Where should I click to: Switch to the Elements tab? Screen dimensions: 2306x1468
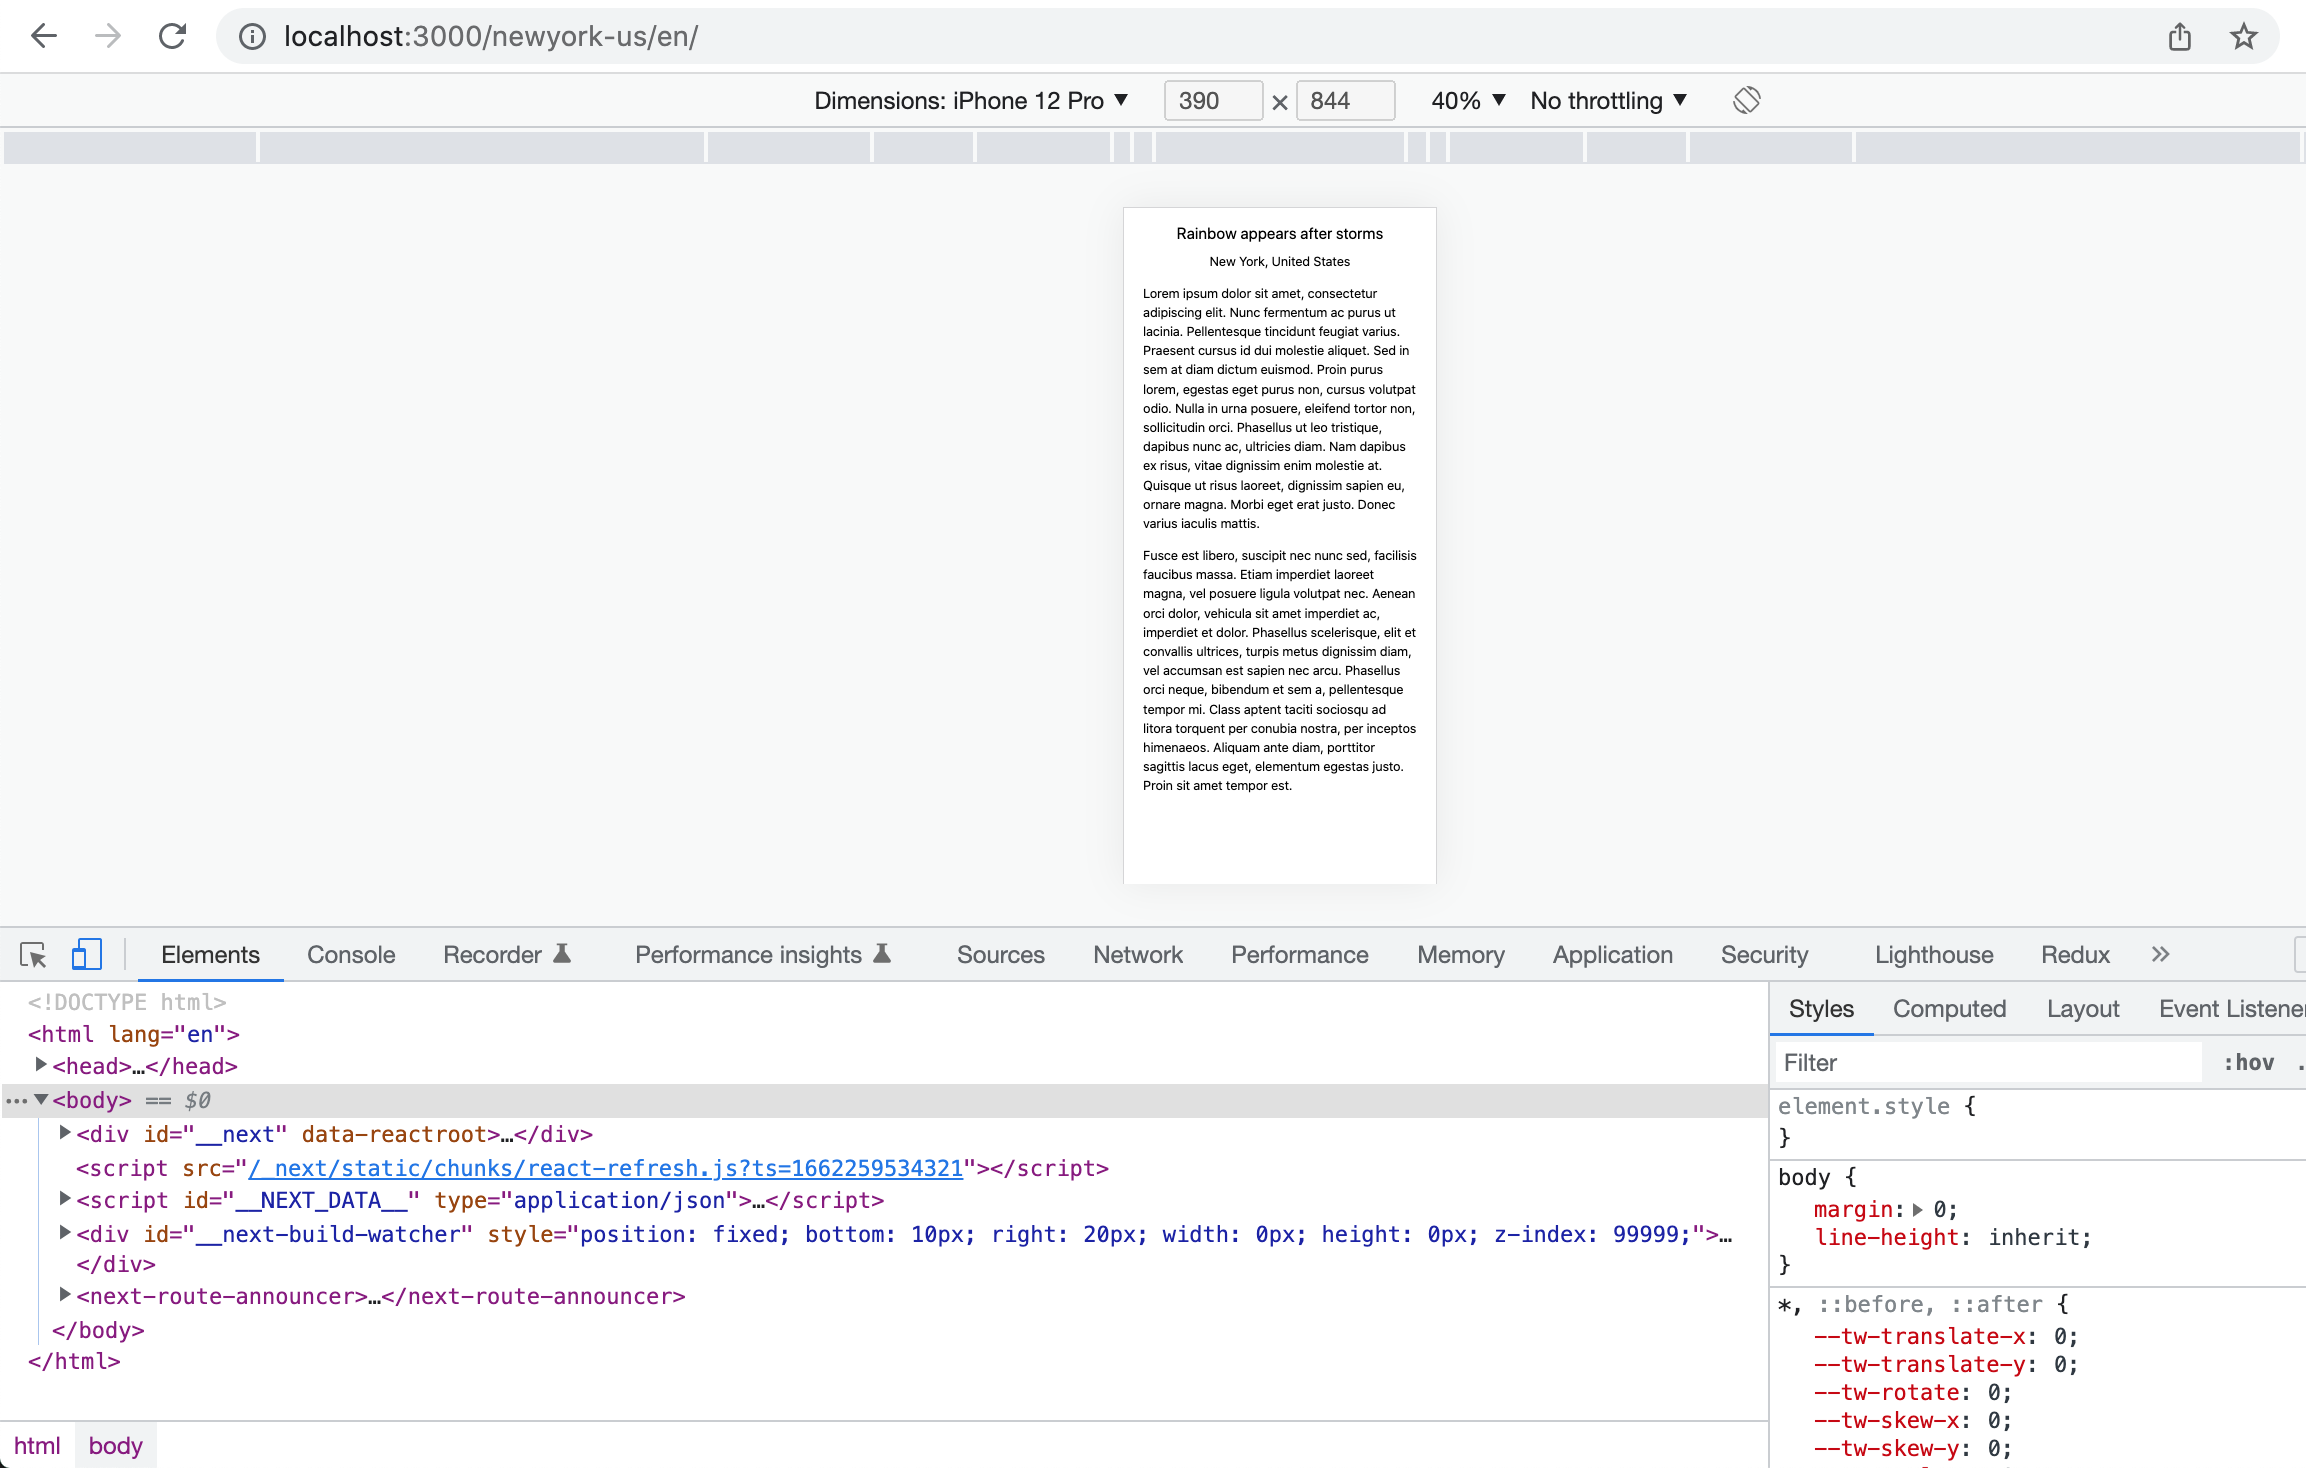(210, 955)
